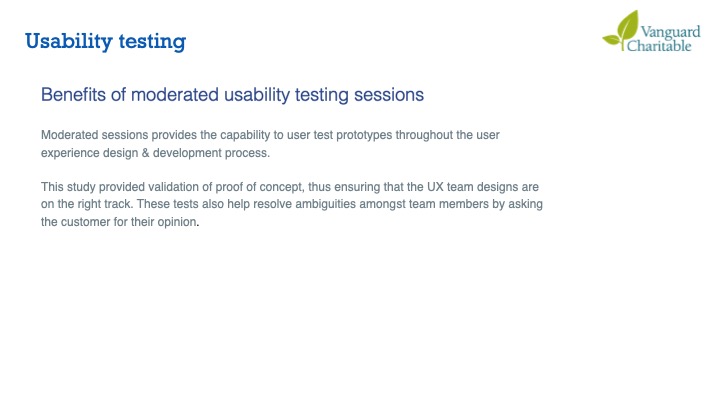
Task: Click "Moderated" at the start of first paragraph
Action: coord(69,135)
